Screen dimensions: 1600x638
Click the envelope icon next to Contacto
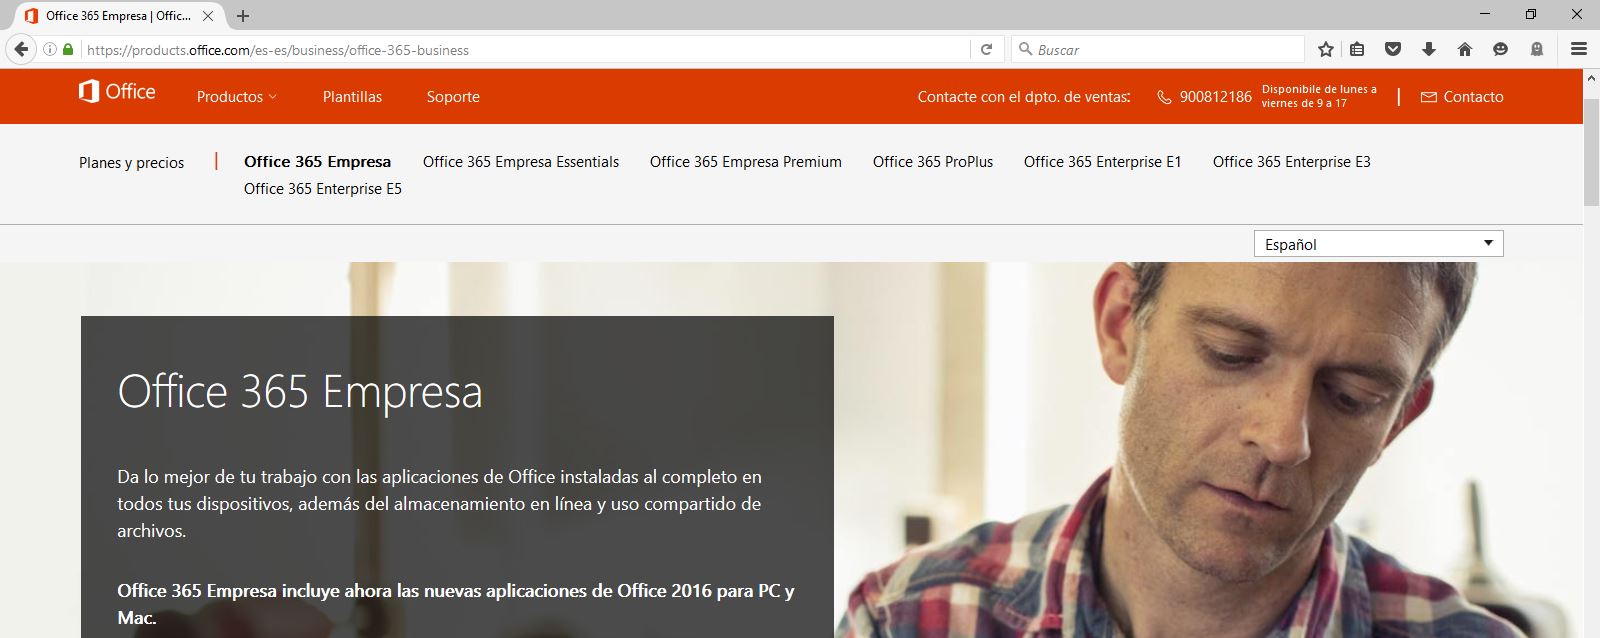click(1429, 97)
